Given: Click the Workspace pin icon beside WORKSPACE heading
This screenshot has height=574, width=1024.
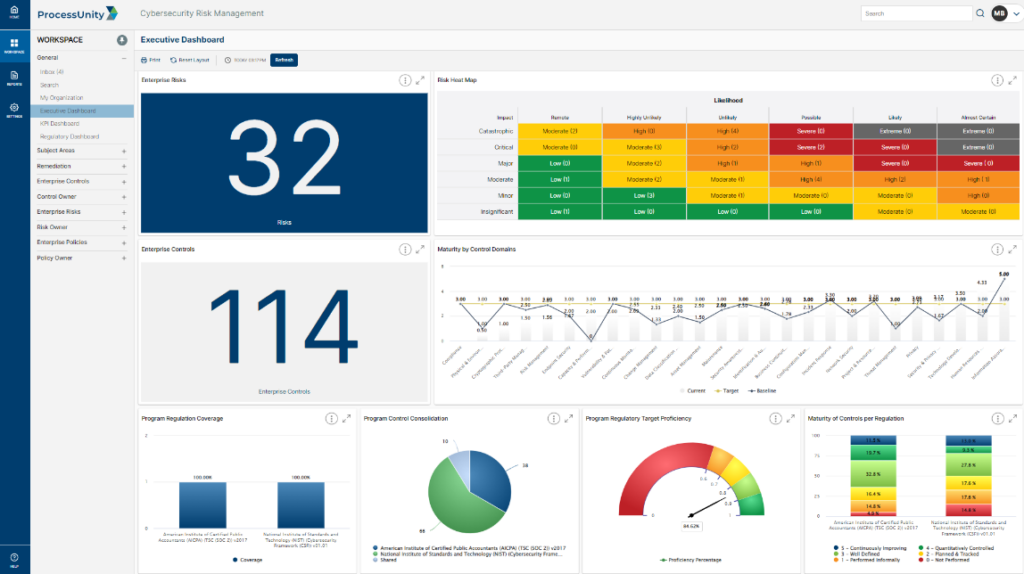Looking at the screenshot, I should [122, 40].
